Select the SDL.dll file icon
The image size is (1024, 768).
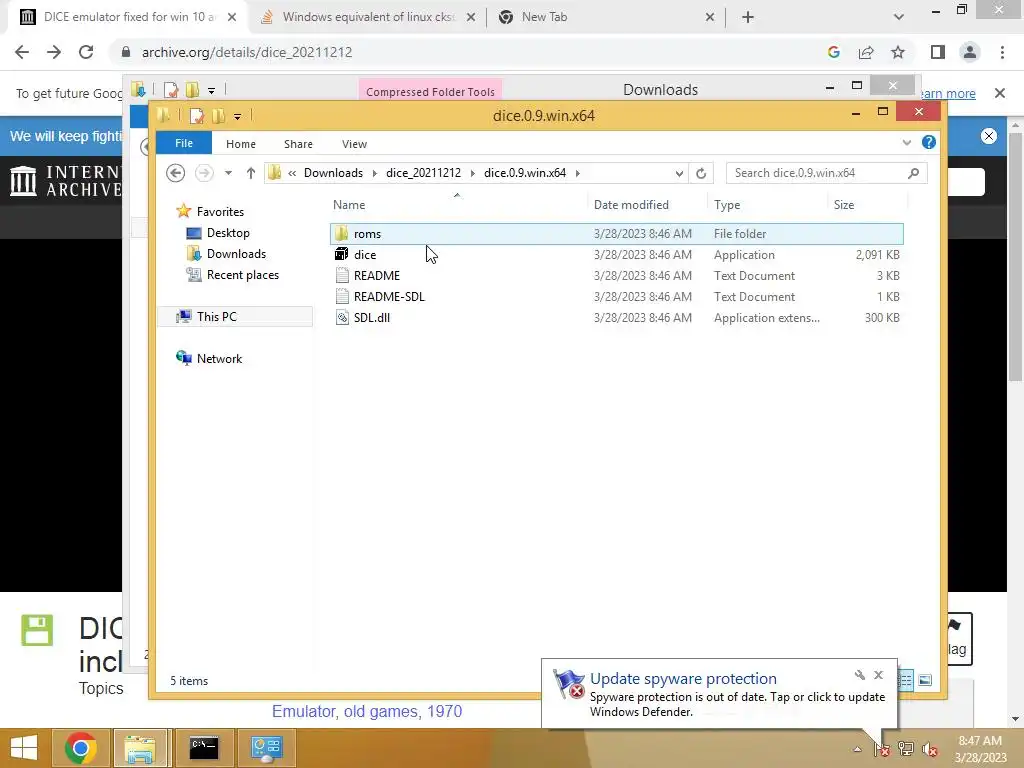tap(342, 317)
